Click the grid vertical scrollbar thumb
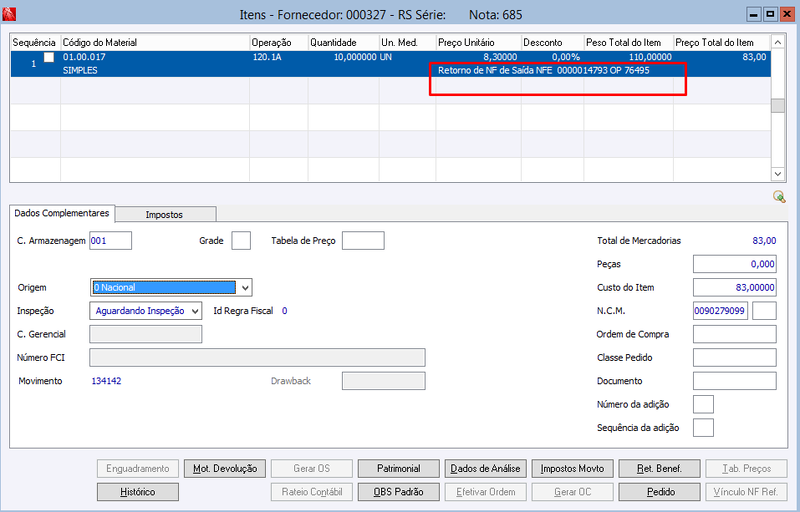This screenshot has height=512, width=800. (x=778, y=106)
